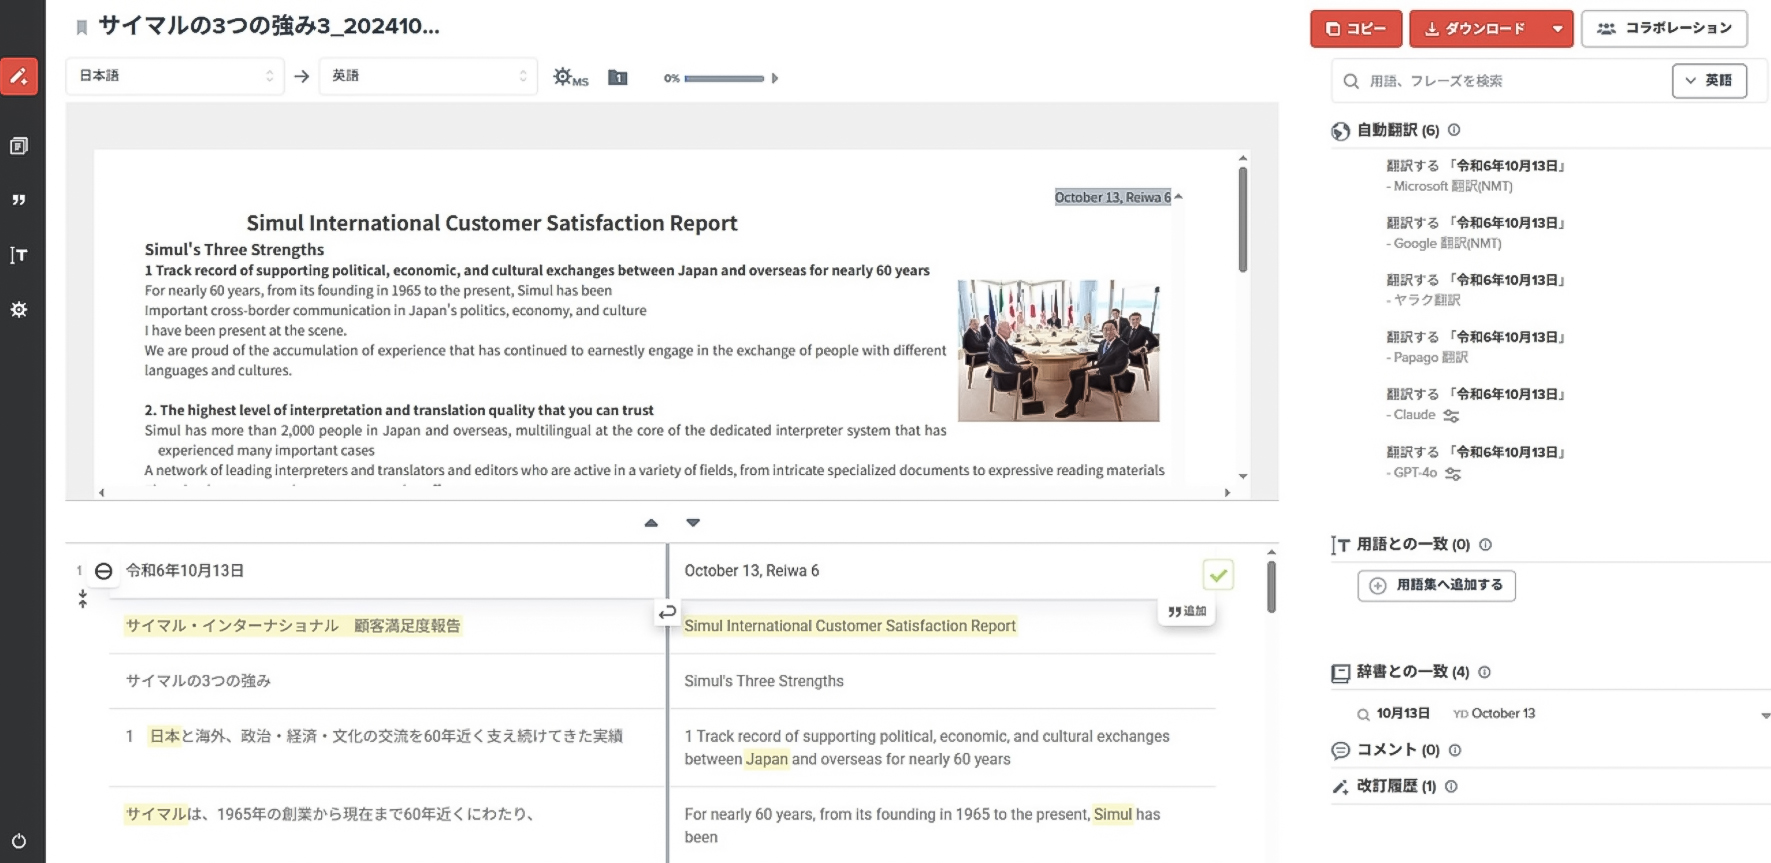
Task: Select the Claude translation suggestion
Action: click(x=1475, y=404)
